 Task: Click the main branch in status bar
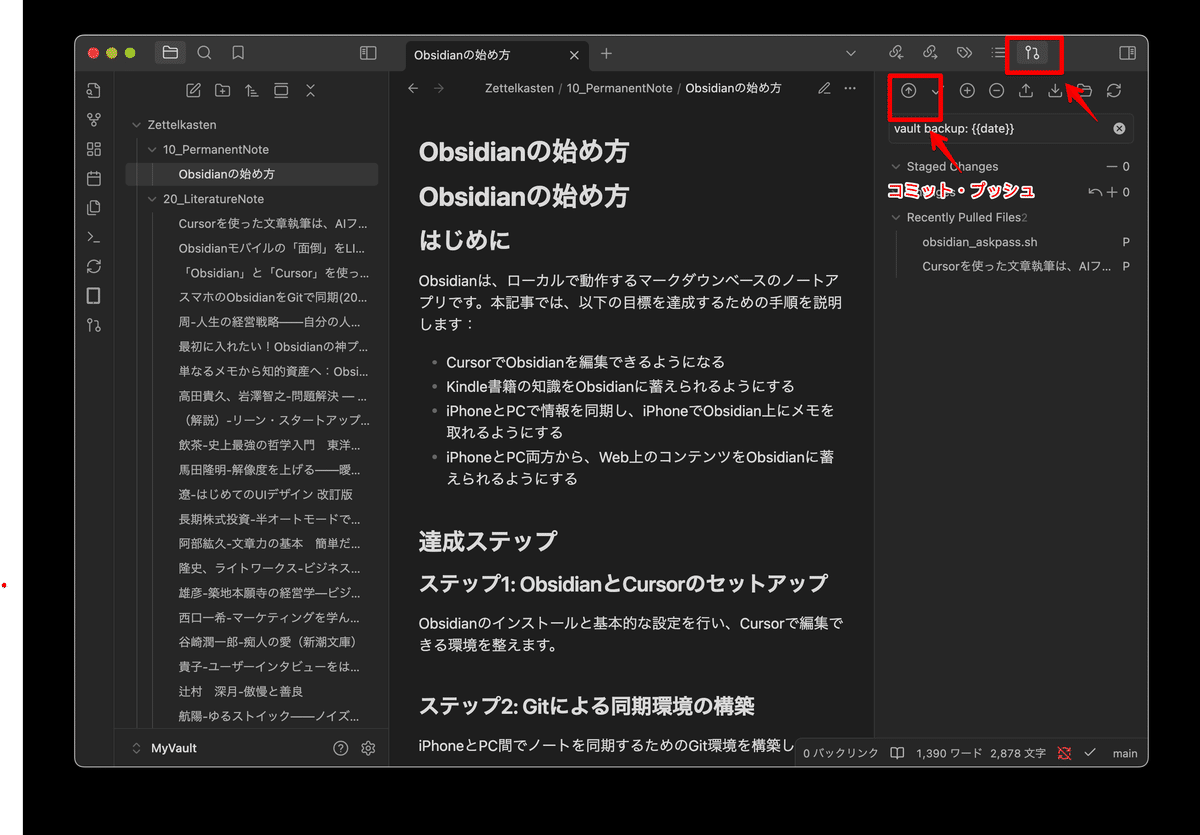1125,753
